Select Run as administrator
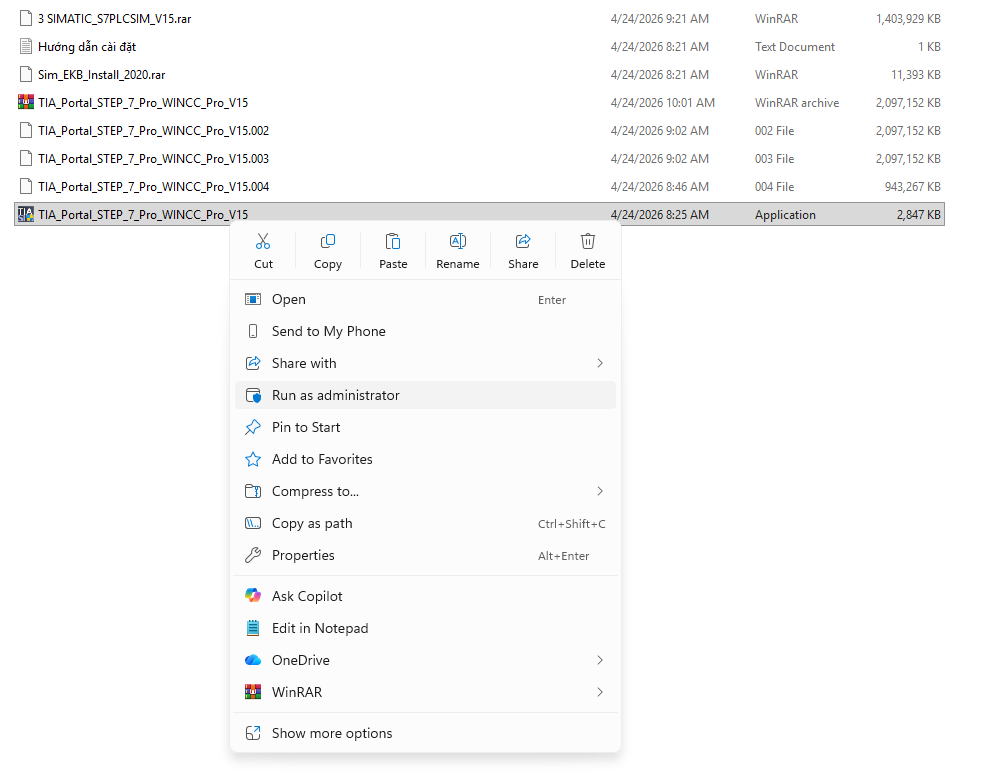995x777 pixels. (x=335, y=395)
